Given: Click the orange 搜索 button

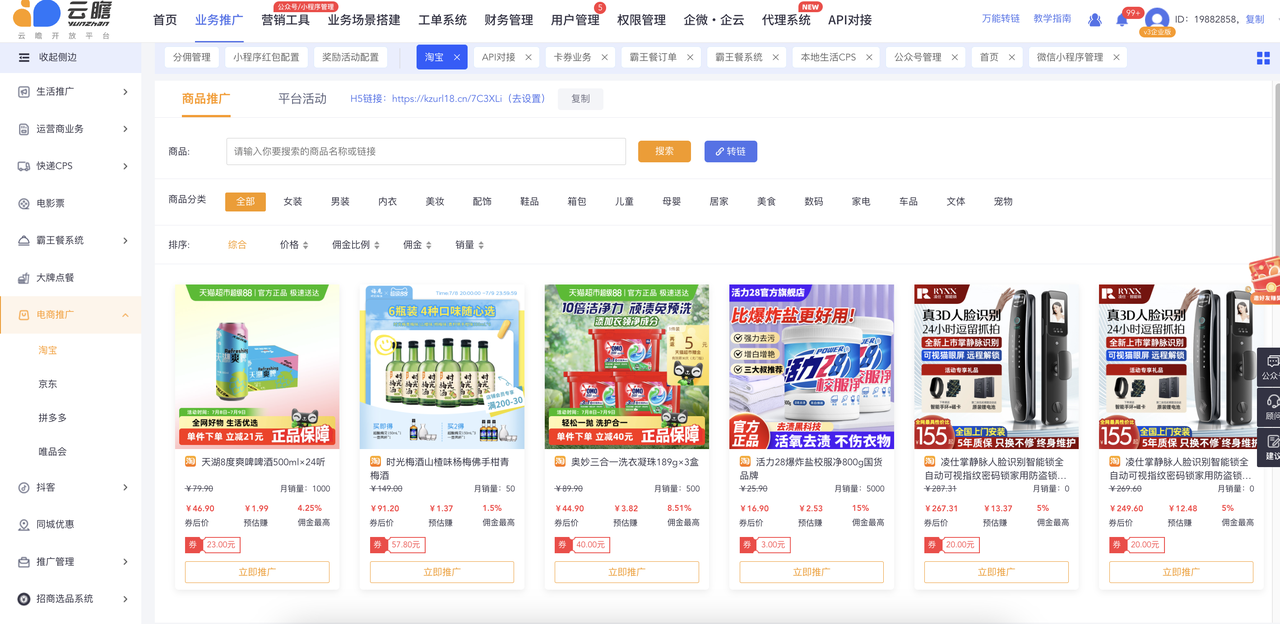Looking at the screenshot, I should 665,151.
